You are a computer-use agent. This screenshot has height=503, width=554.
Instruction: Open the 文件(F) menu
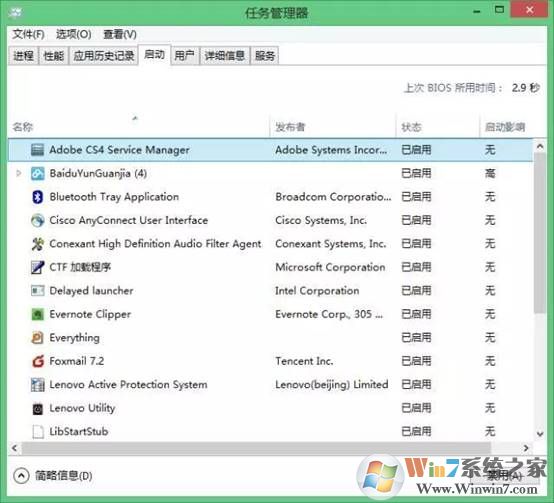pos(28,35)
